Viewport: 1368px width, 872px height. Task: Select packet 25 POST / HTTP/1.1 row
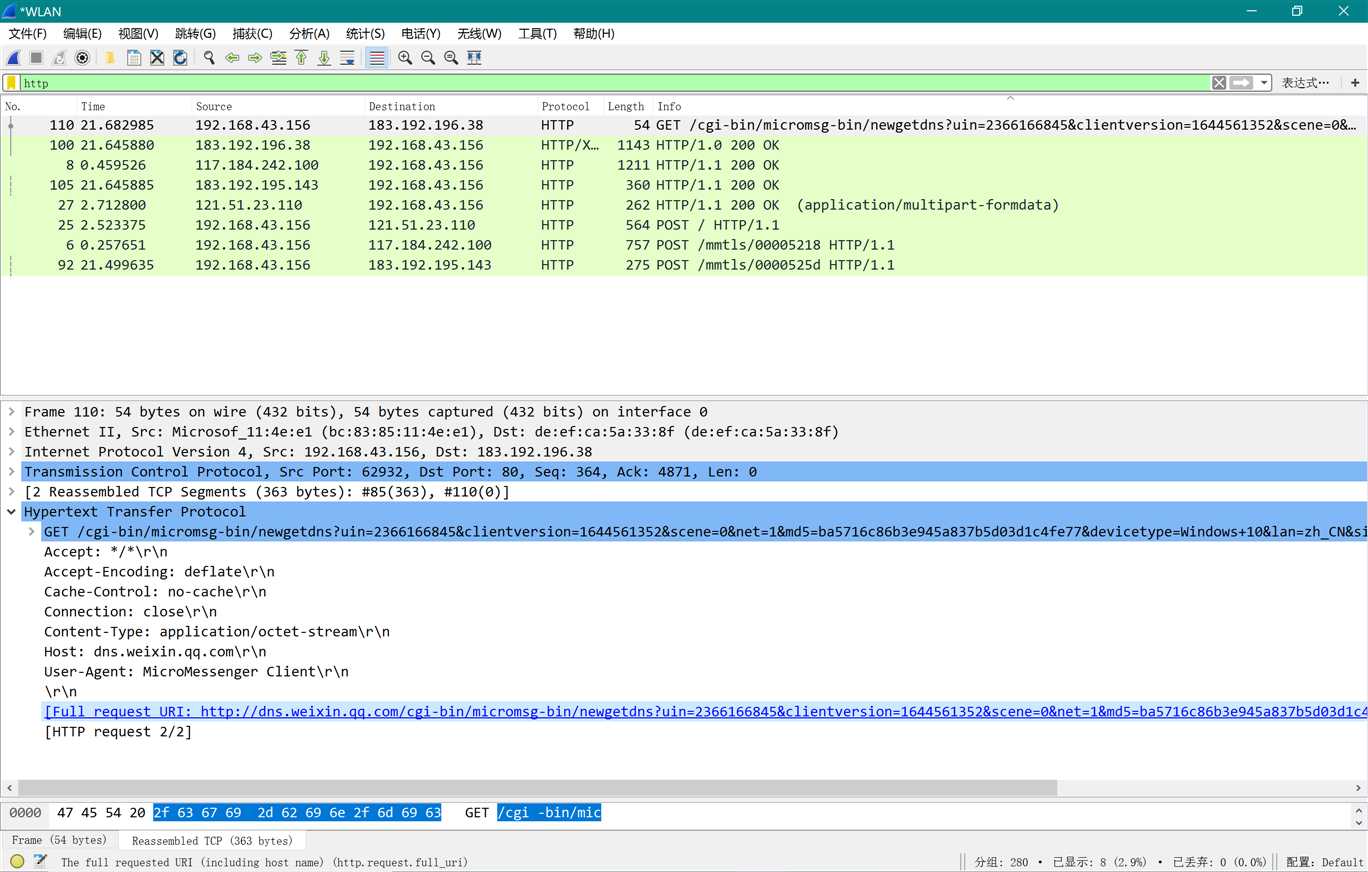pyautogui.click(x=684, y=225)
